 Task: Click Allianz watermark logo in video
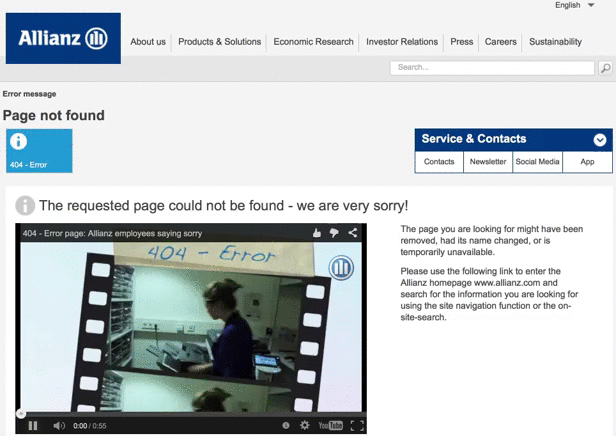click(341, 268)
